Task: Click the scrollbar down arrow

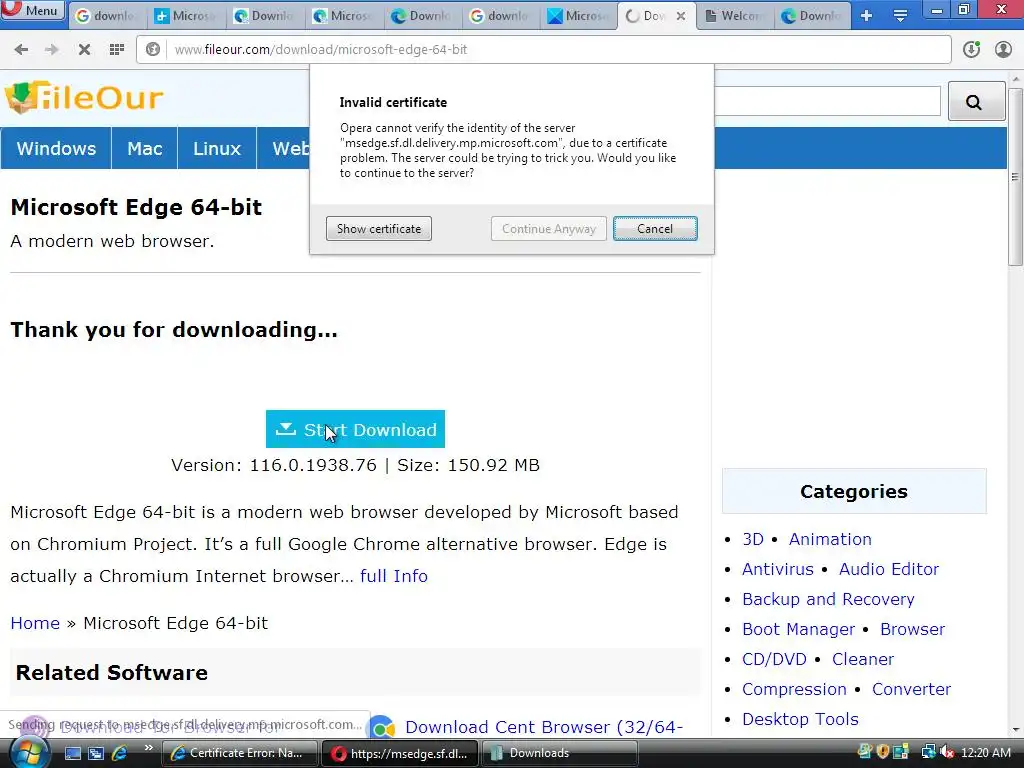Action: point(1015,729)
